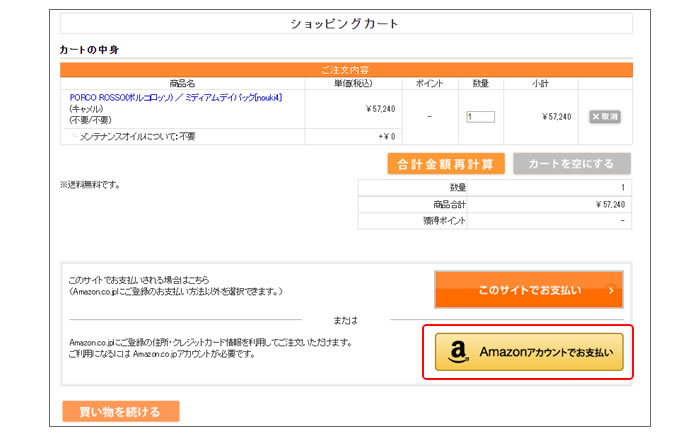Viewport: 700px width, 442px height.
Task: Continue shopping with 買い物を続ける
Action: (x=120, y=411)
